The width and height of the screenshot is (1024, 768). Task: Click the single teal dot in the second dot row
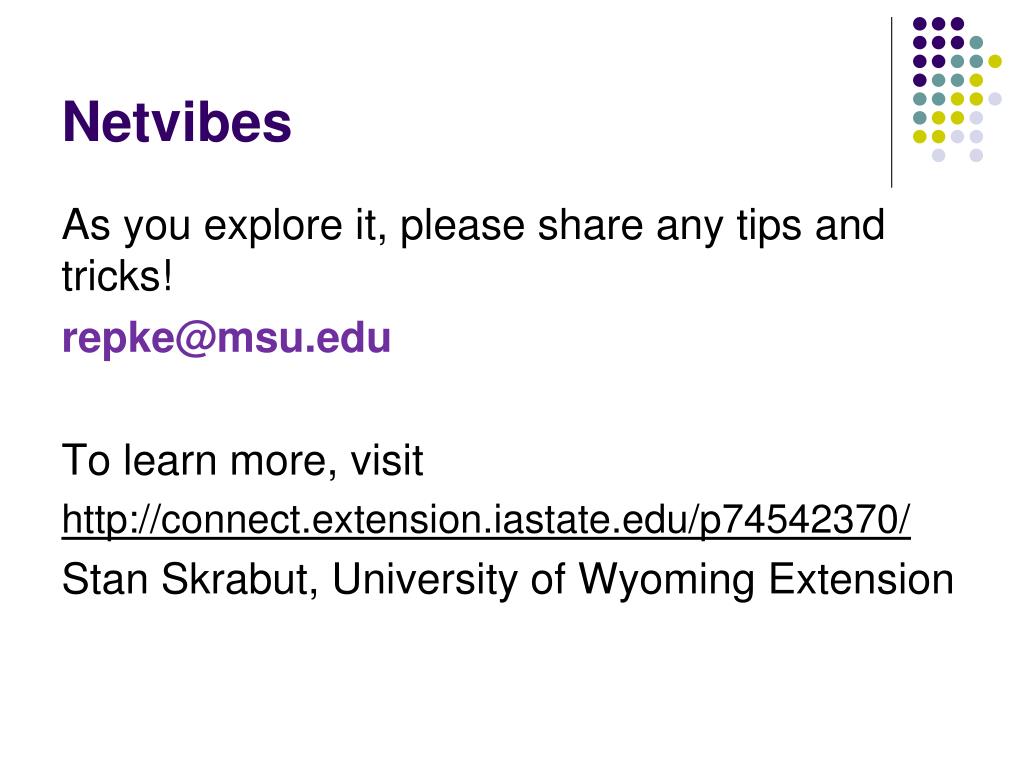(x=976, y=43)
